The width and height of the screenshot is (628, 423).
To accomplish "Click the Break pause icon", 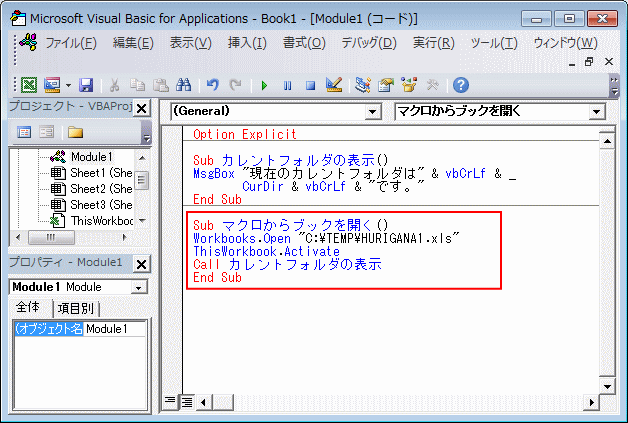I will click(x=287, y=85).
